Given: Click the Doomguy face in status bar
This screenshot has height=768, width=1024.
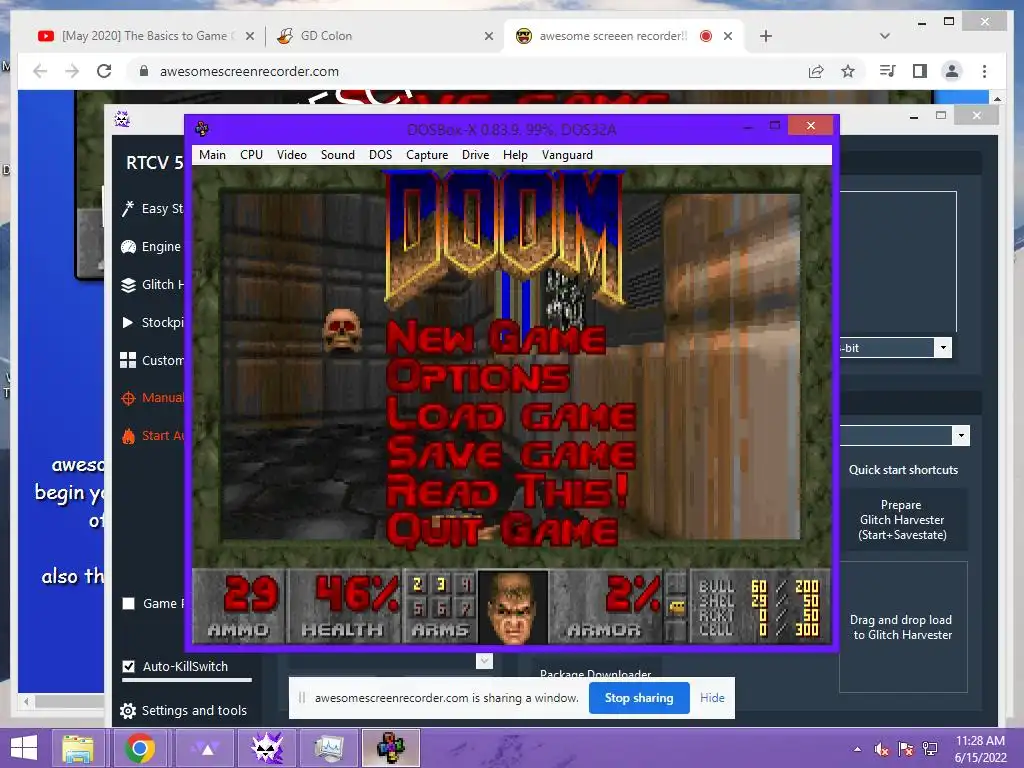Looking at the screenshot, I should [x=513, y=607].
